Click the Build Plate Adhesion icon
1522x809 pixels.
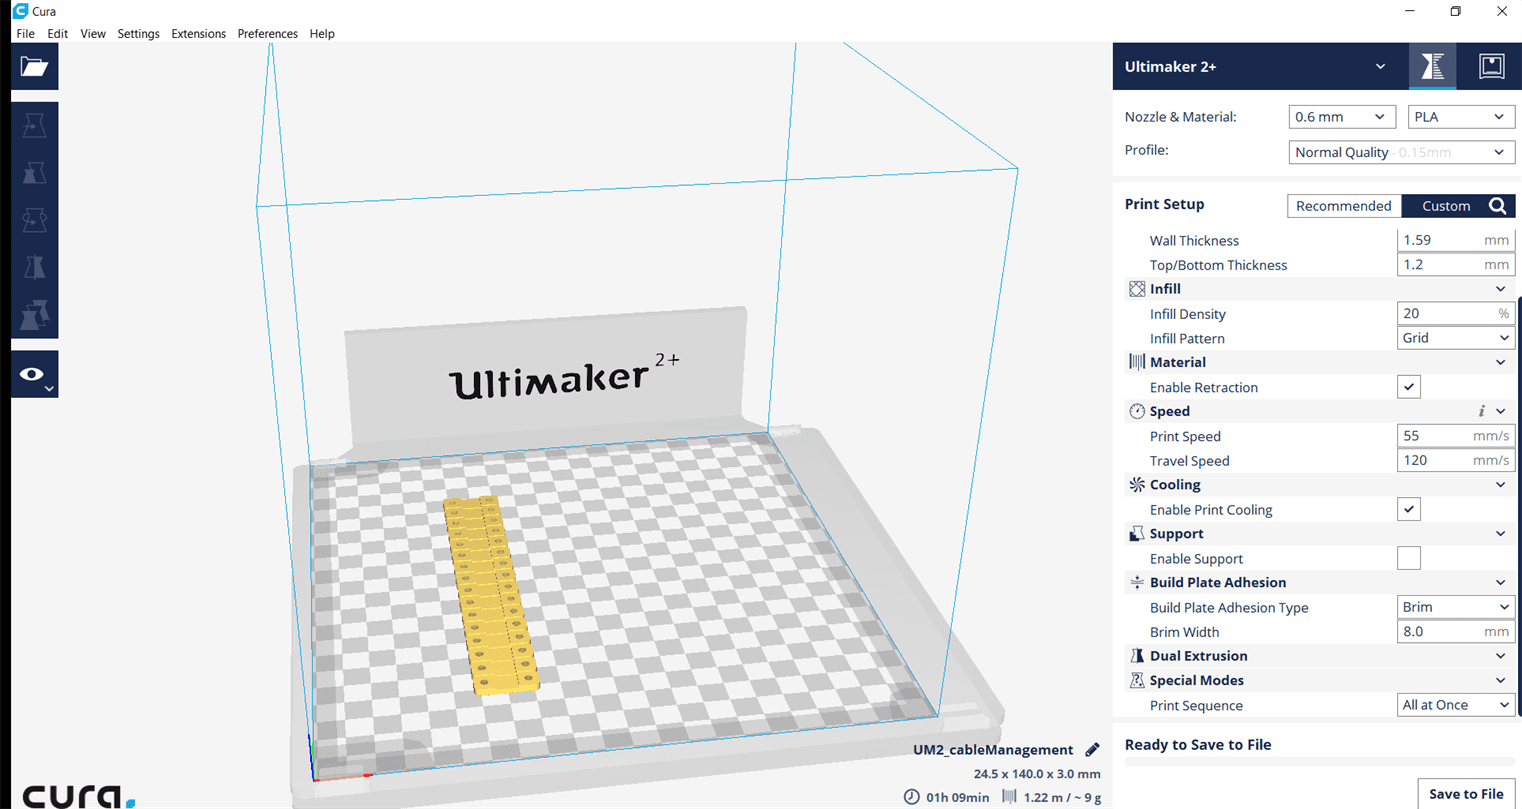[x=1137, y=582]
